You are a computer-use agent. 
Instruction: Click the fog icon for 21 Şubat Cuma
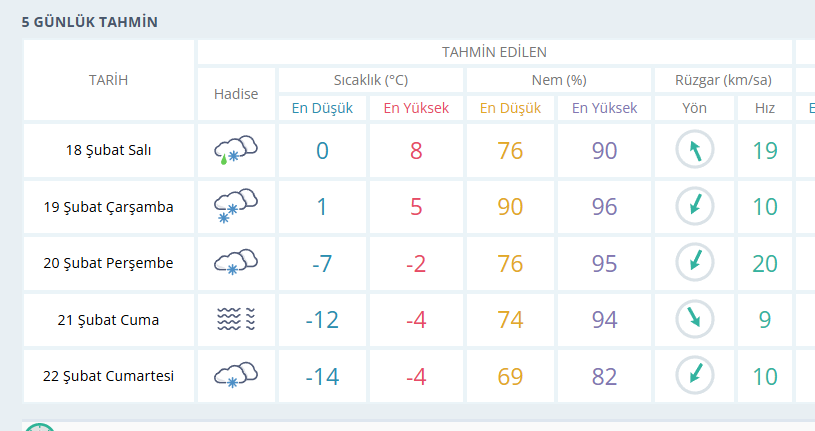(x=236, y=319)
